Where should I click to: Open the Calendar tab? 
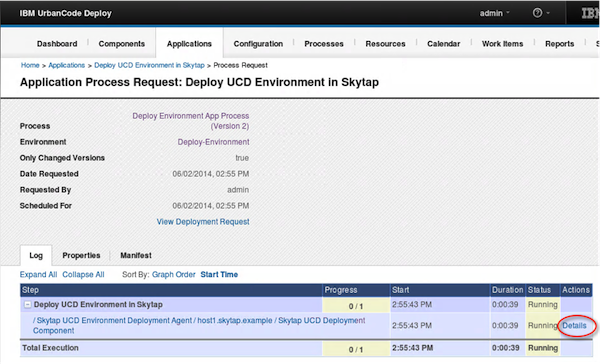pos(443,44)
